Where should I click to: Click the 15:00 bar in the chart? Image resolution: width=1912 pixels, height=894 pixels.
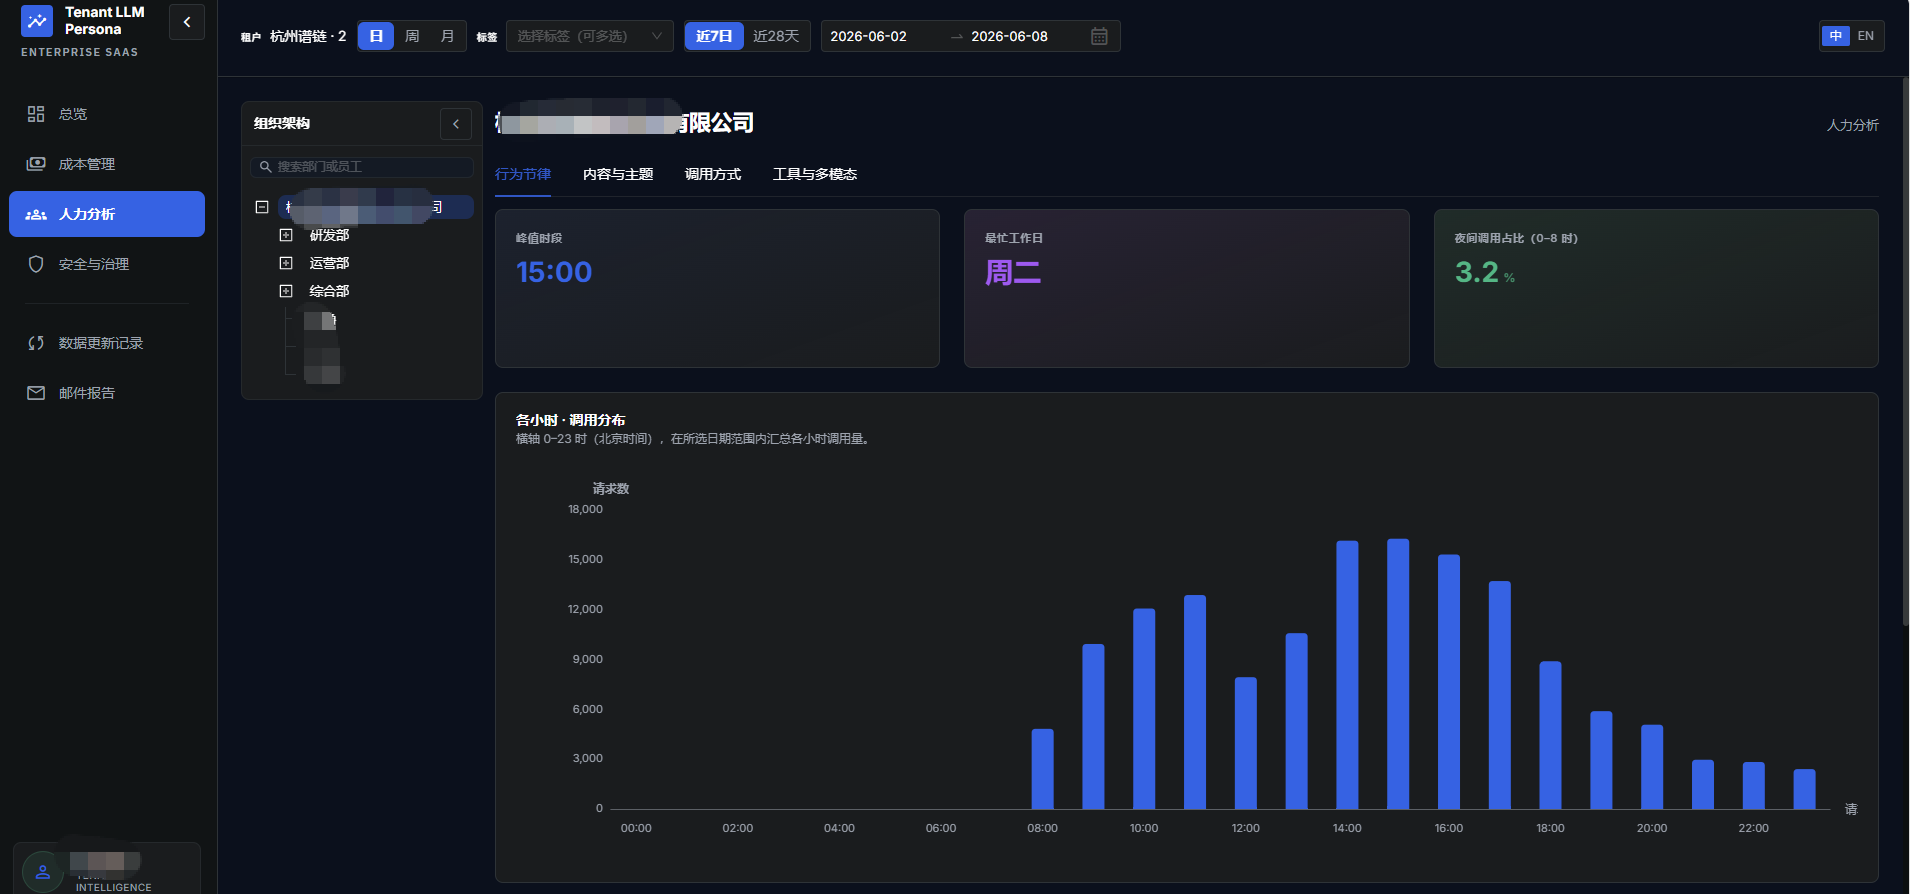point(1398,674)
